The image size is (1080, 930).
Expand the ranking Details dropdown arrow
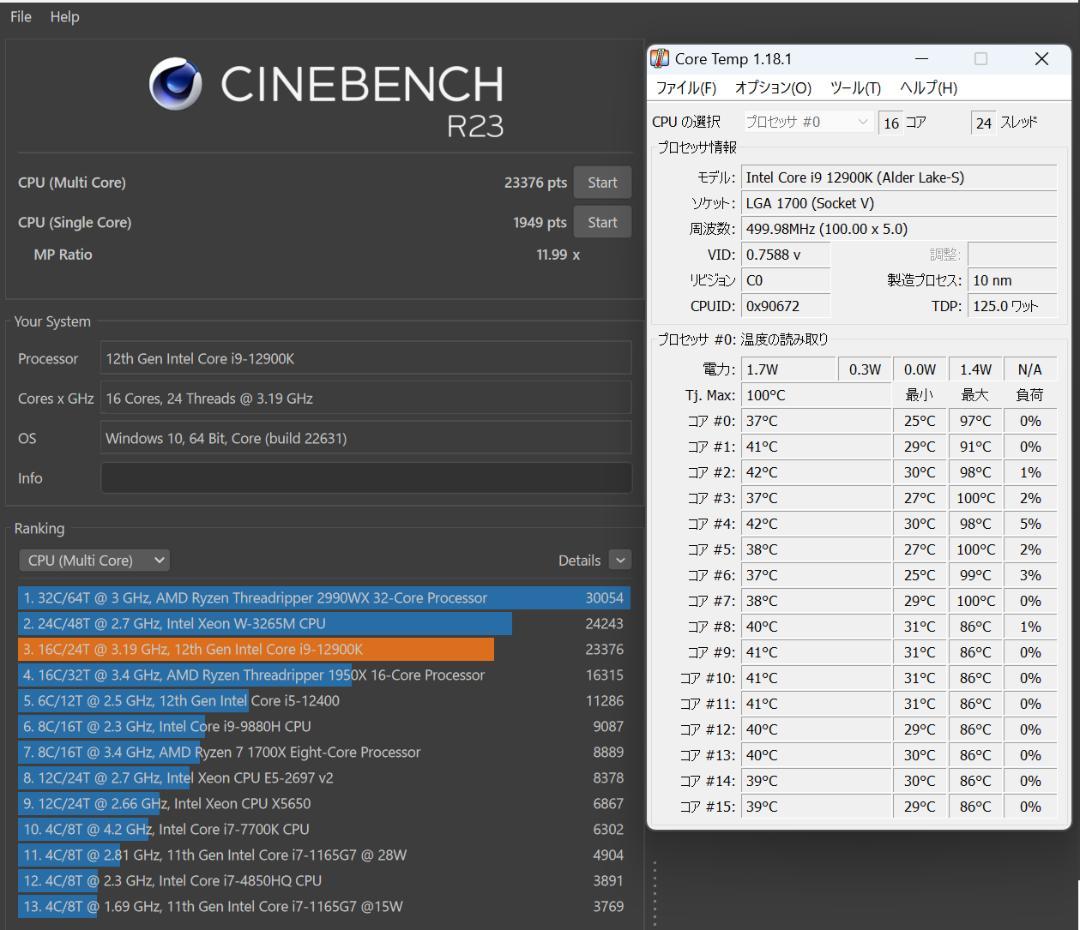click(x=620, y=560)
